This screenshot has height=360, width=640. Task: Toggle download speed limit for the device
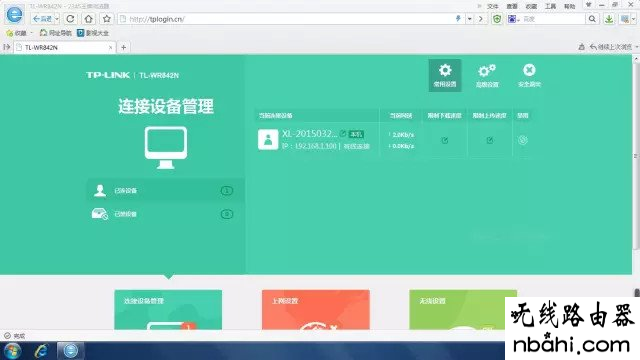445,140
